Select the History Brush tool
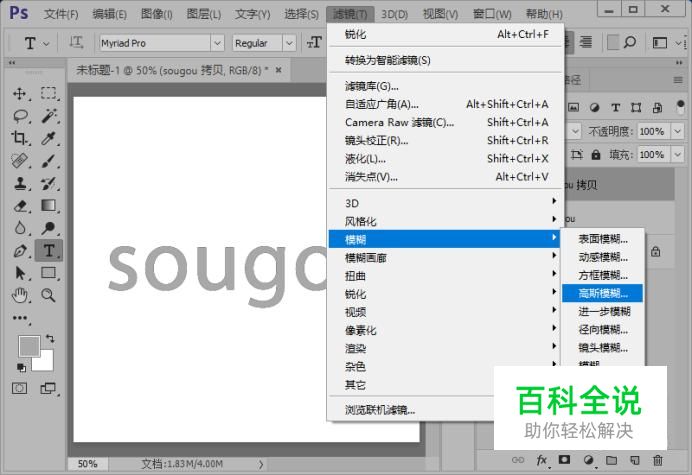692x475 pixels. pyautogui.click(x=49, y=183)
